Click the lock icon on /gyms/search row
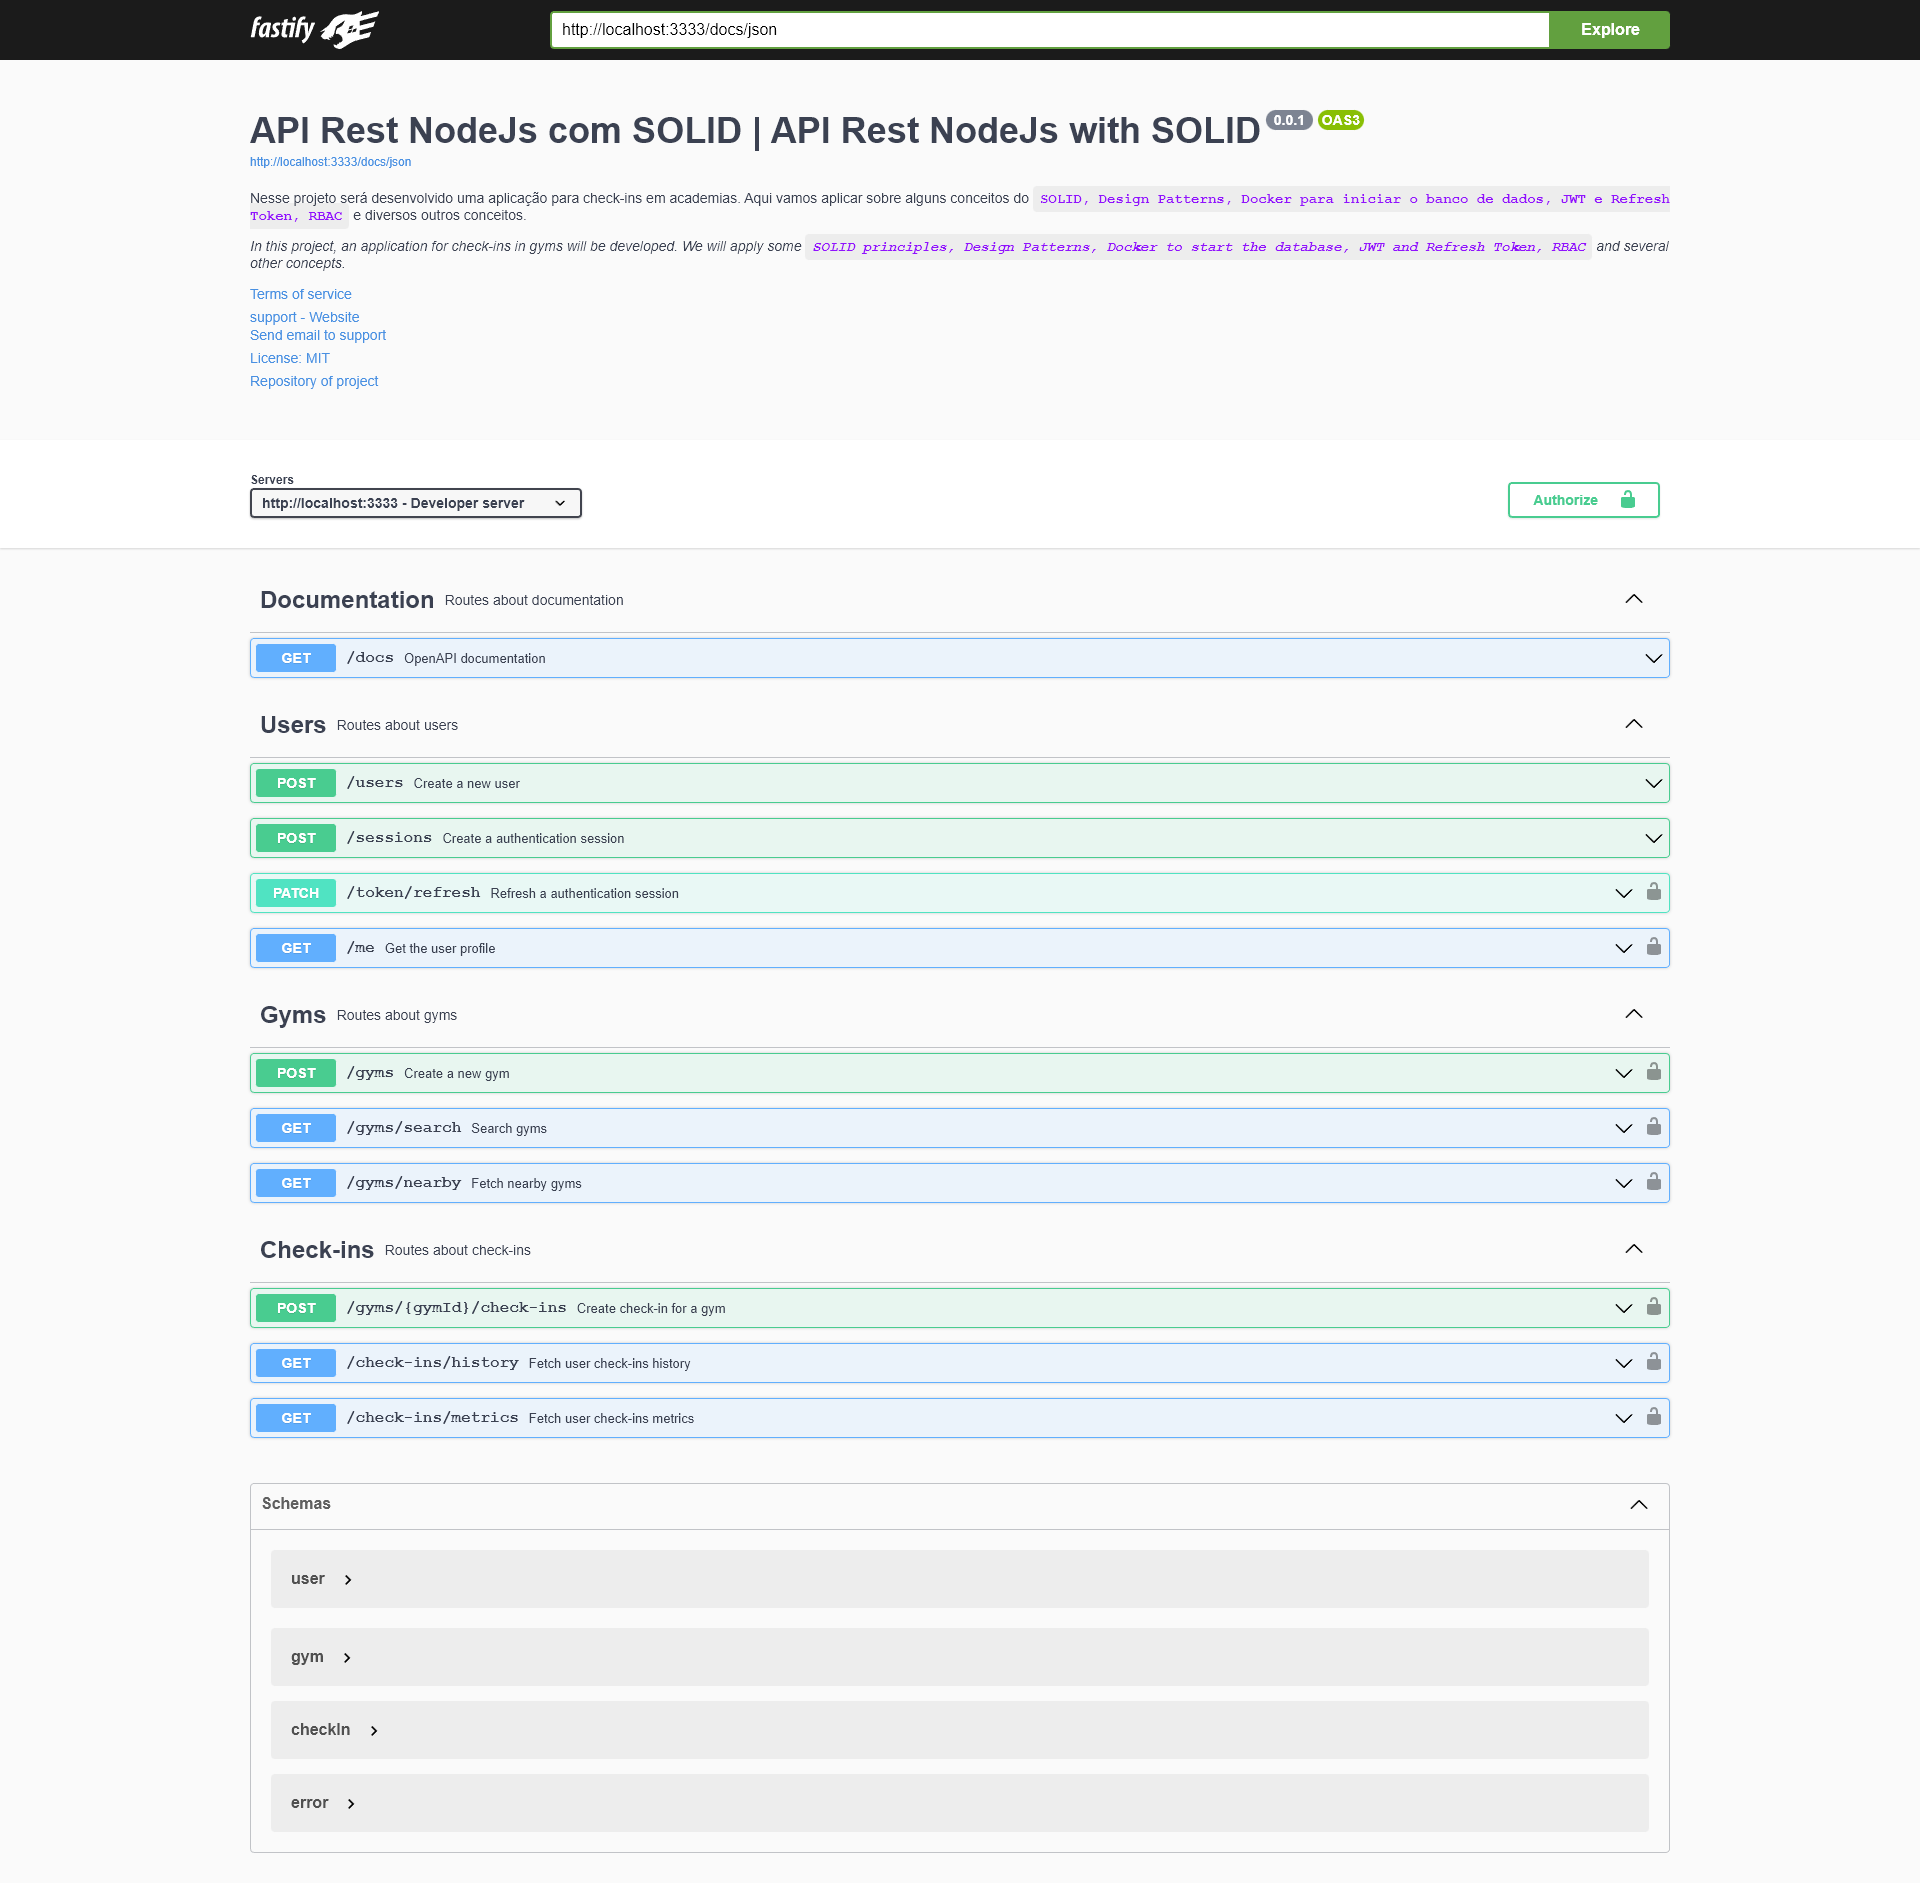Image resolution: width=1920 pixels, height=1883 pixels. (x=1654, y=1127)
